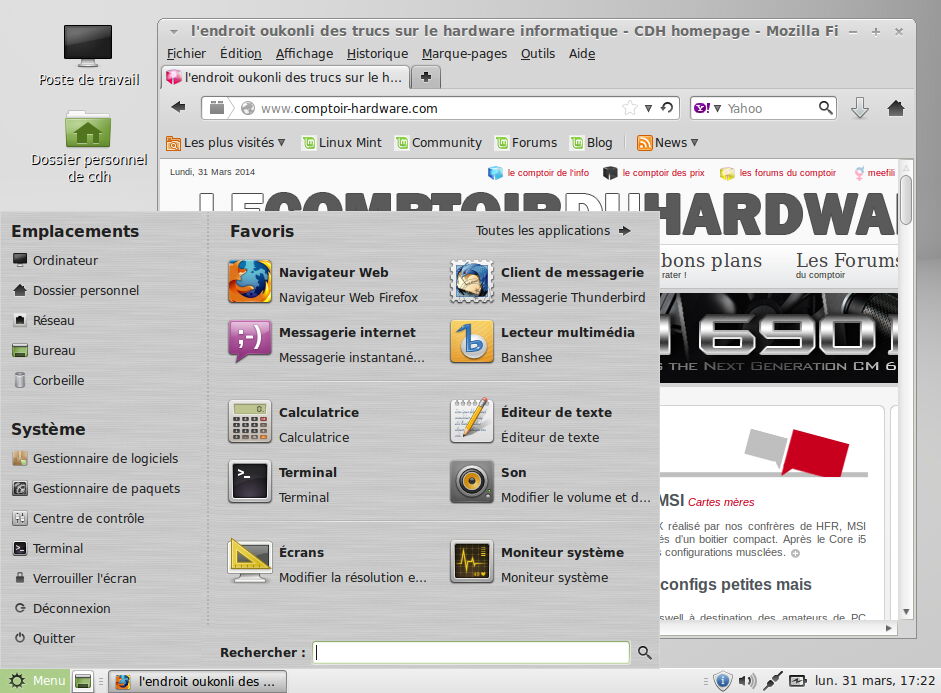Open the Marque-pages menu
941x693 pixels.
[x=463, y=53]
